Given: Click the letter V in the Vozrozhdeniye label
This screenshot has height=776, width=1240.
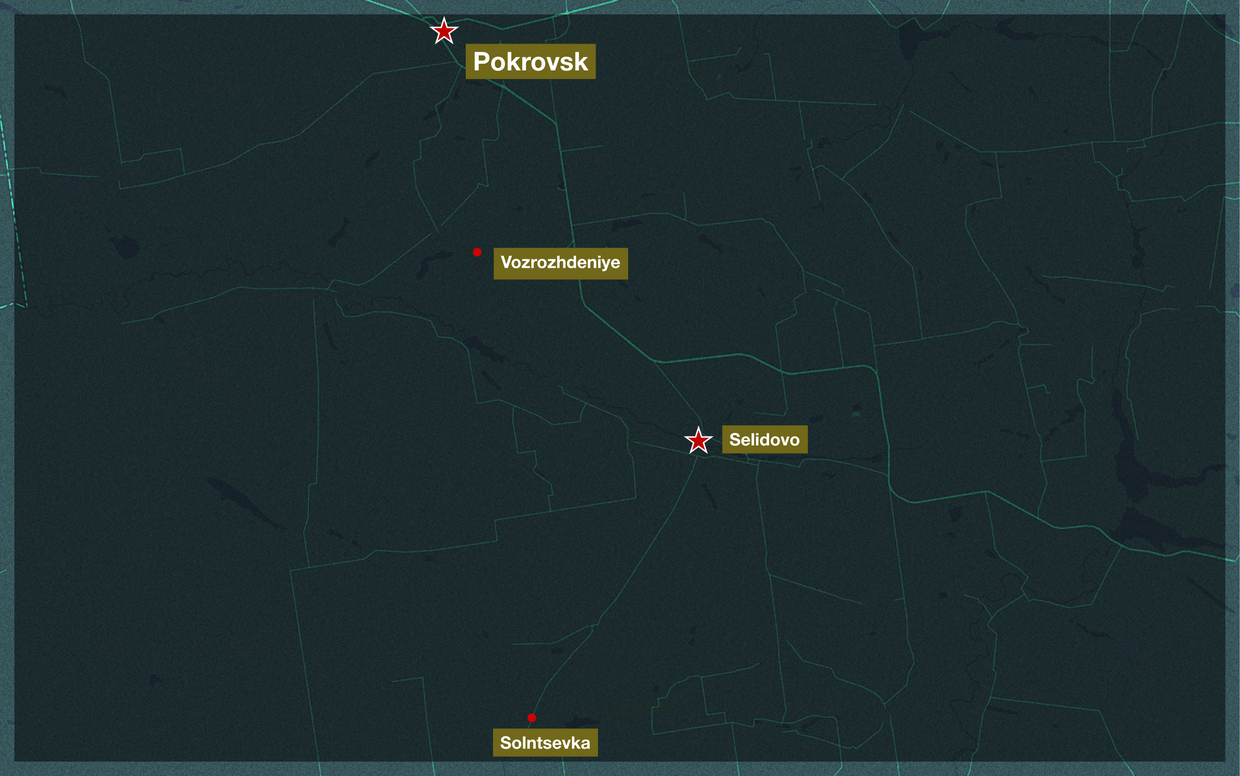Looking at the screenshot, I should pos(506,263).
